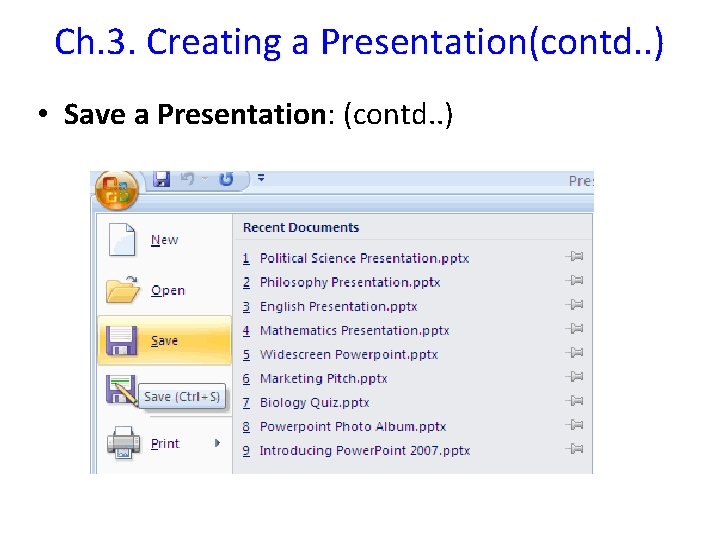Choose Save from the Office menu
720x540 pixels.
click(164, 341)
